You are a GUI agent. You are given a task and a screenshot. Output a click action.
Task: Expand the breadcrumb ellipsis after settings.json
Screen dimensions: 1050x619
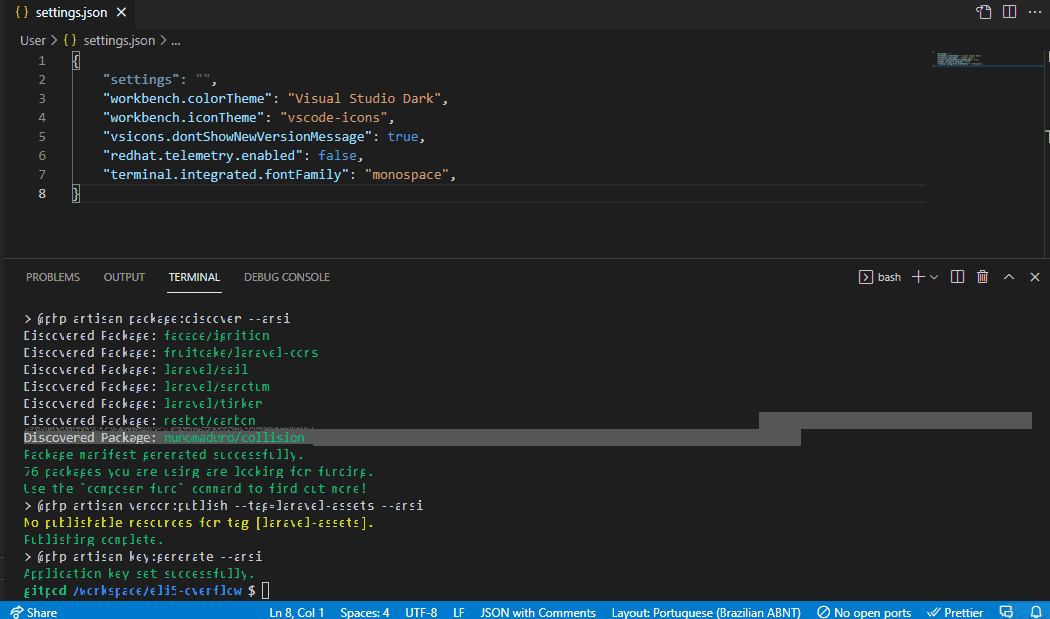pyautogui.click(x=175, y=40)
